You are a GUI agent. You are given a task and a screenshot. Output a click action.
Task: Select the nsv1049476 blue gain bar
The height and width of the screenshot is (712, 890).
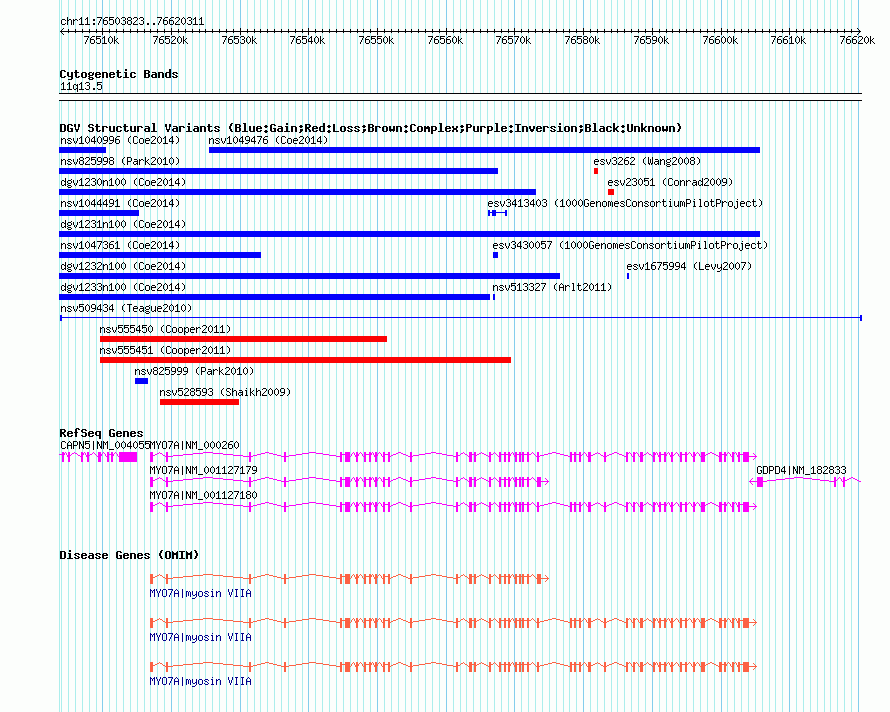[x=484, y=150]
